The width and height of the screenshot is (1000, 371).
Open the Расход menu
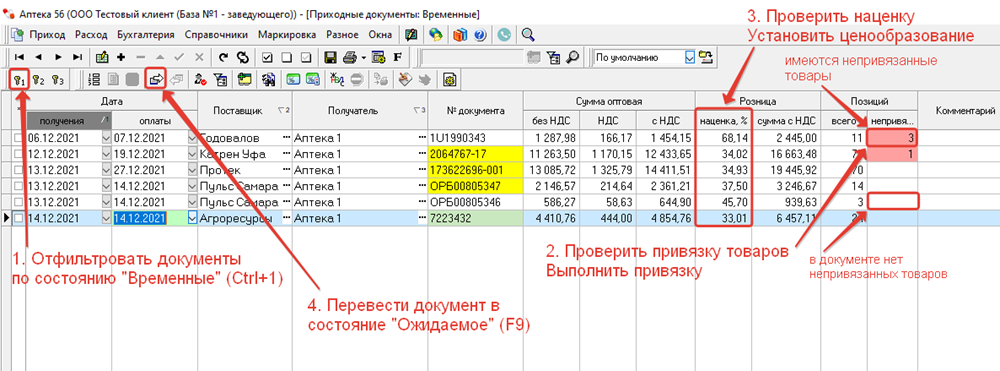click(x=91, y=34)
